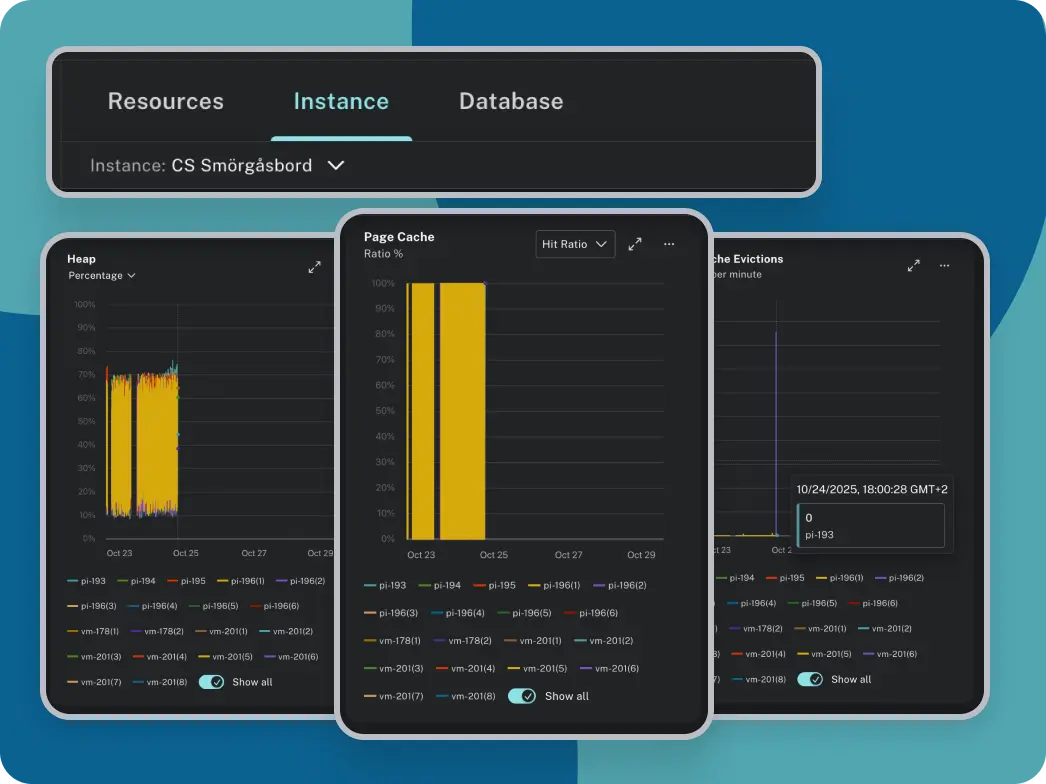Toggle Show all in Heap panel
The width and height of the screenshot is (1046, 784).
click(211, 682)
